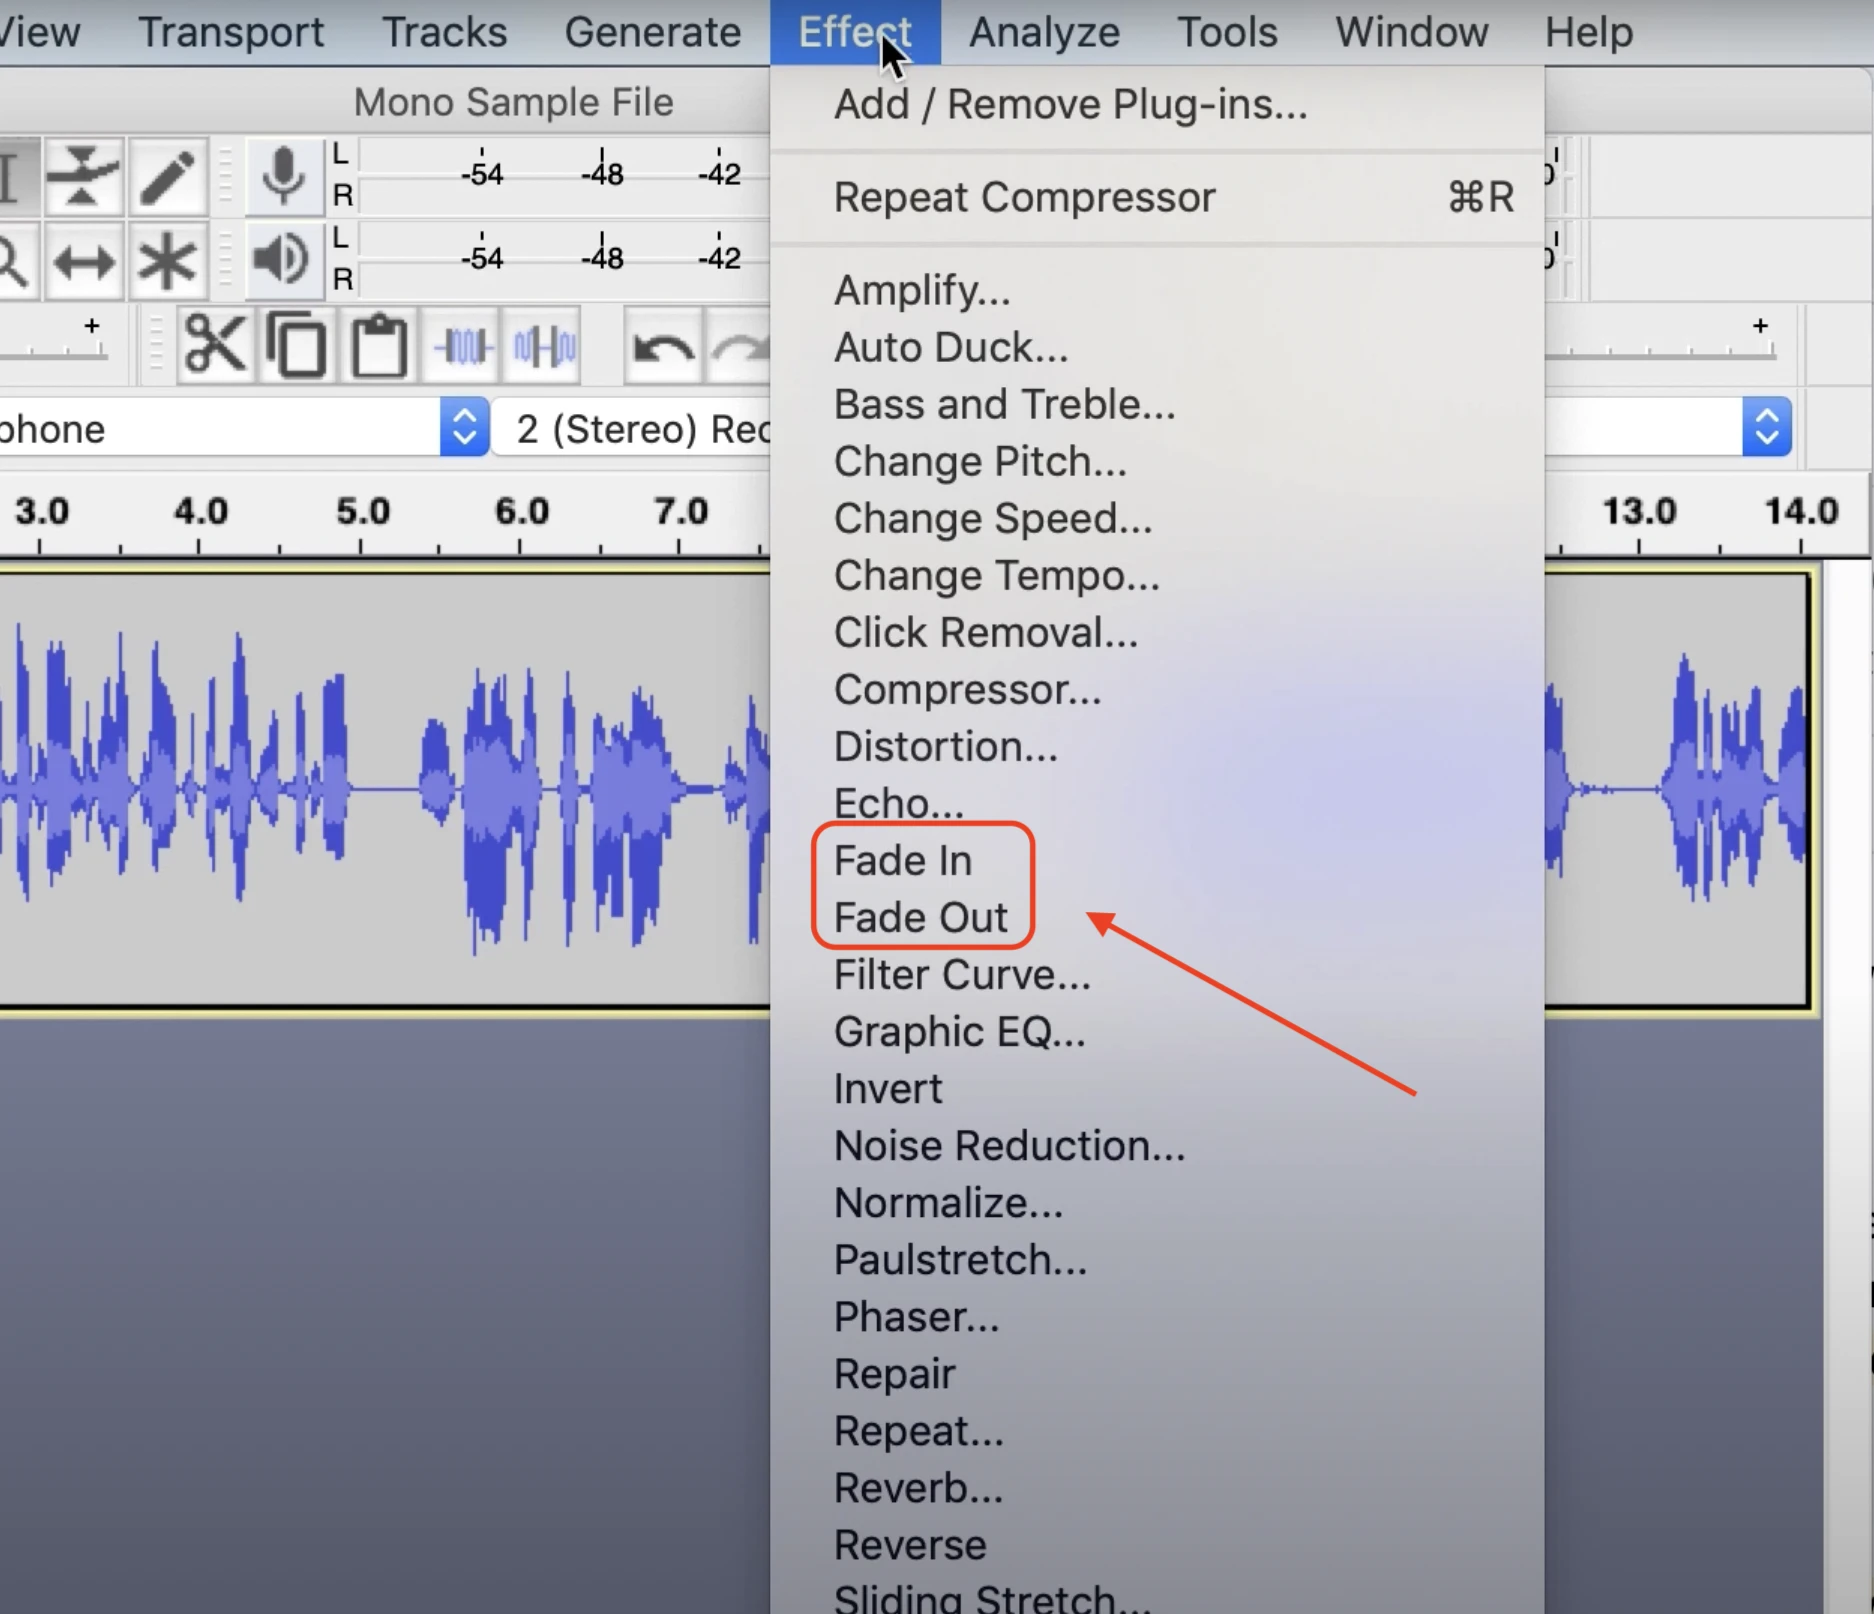Click the Paste clipboard icon

(380, 346)
